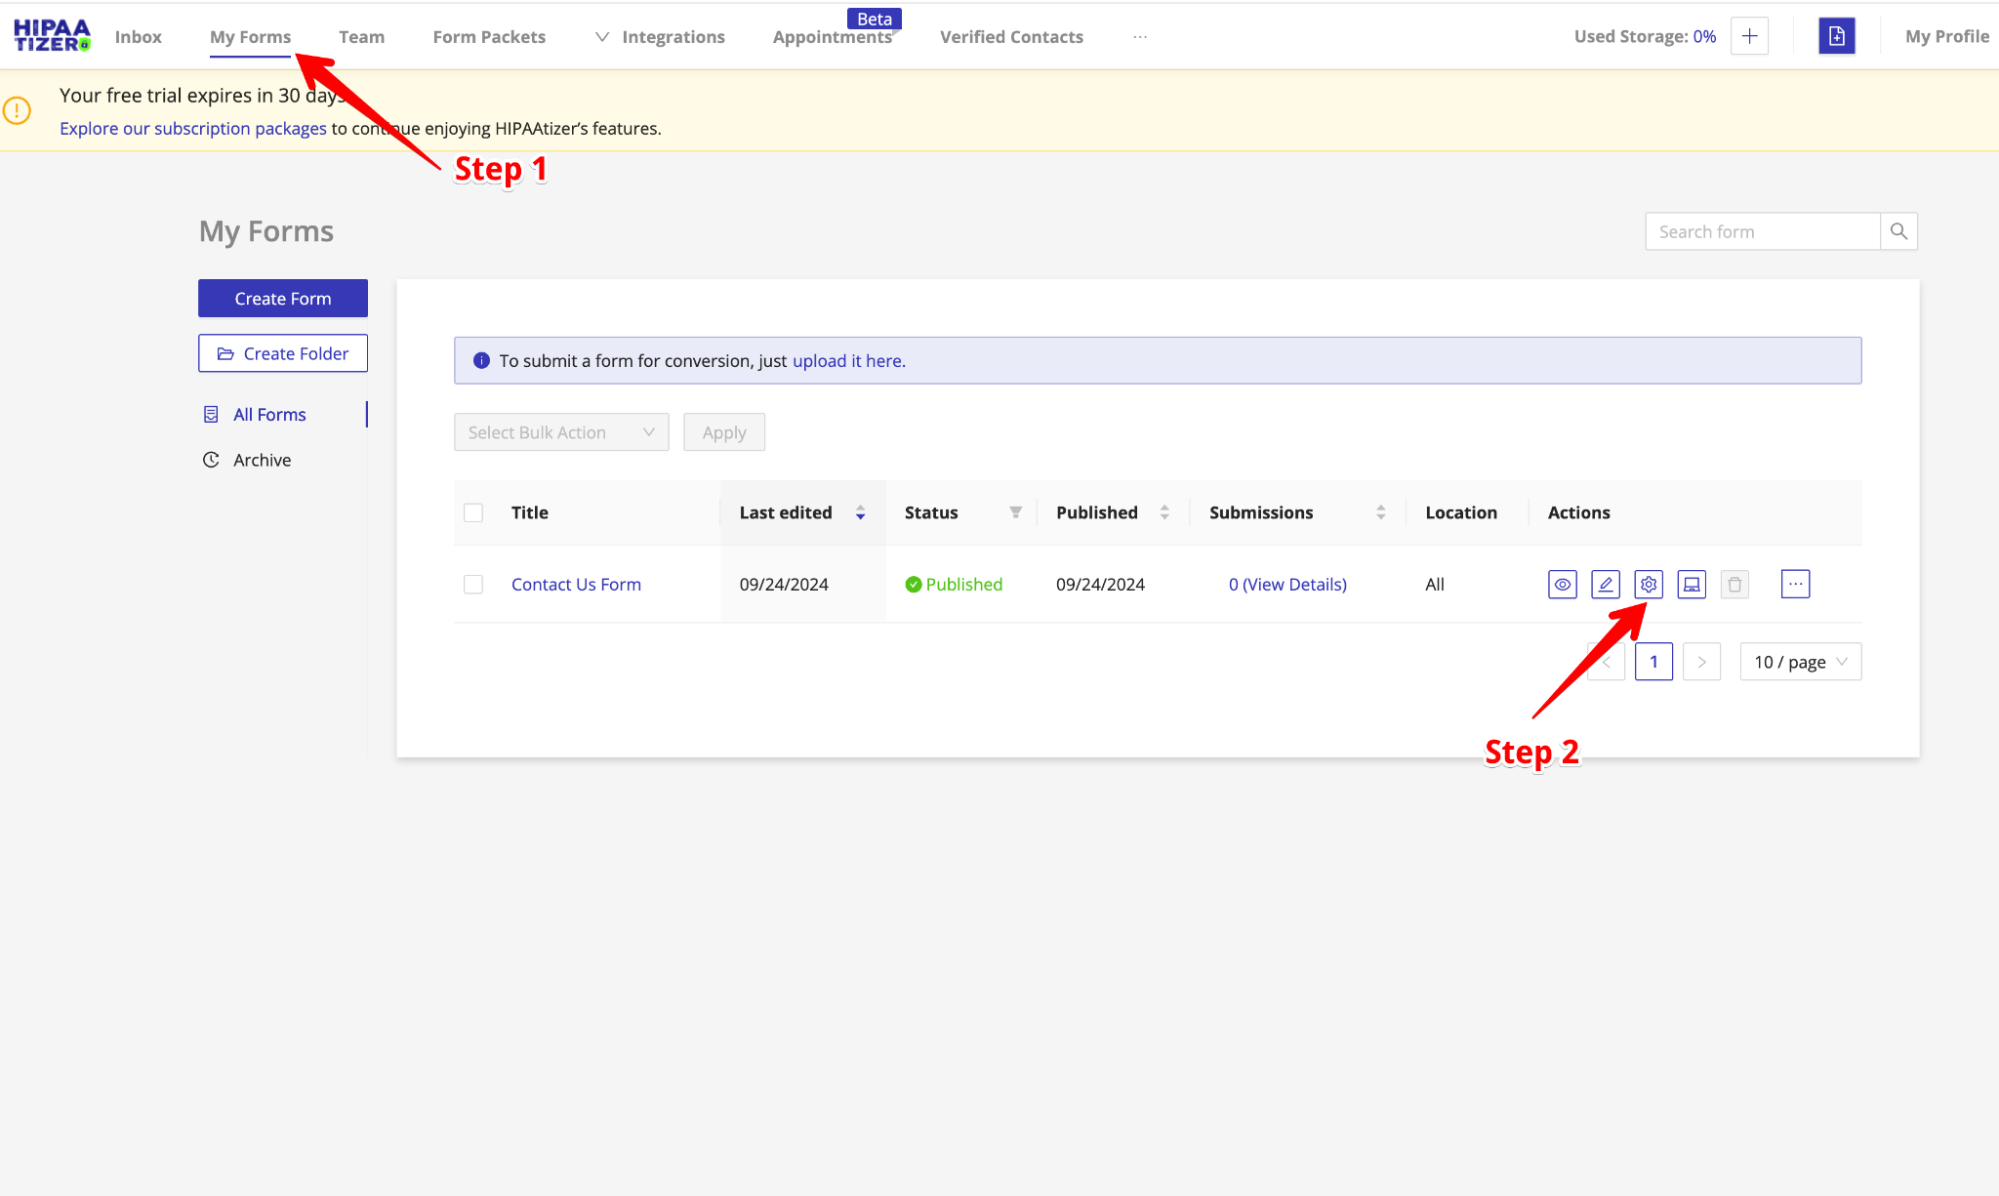
Task: Click the eye preview icon for Contact Us Form
Action: click(1562, 584)
